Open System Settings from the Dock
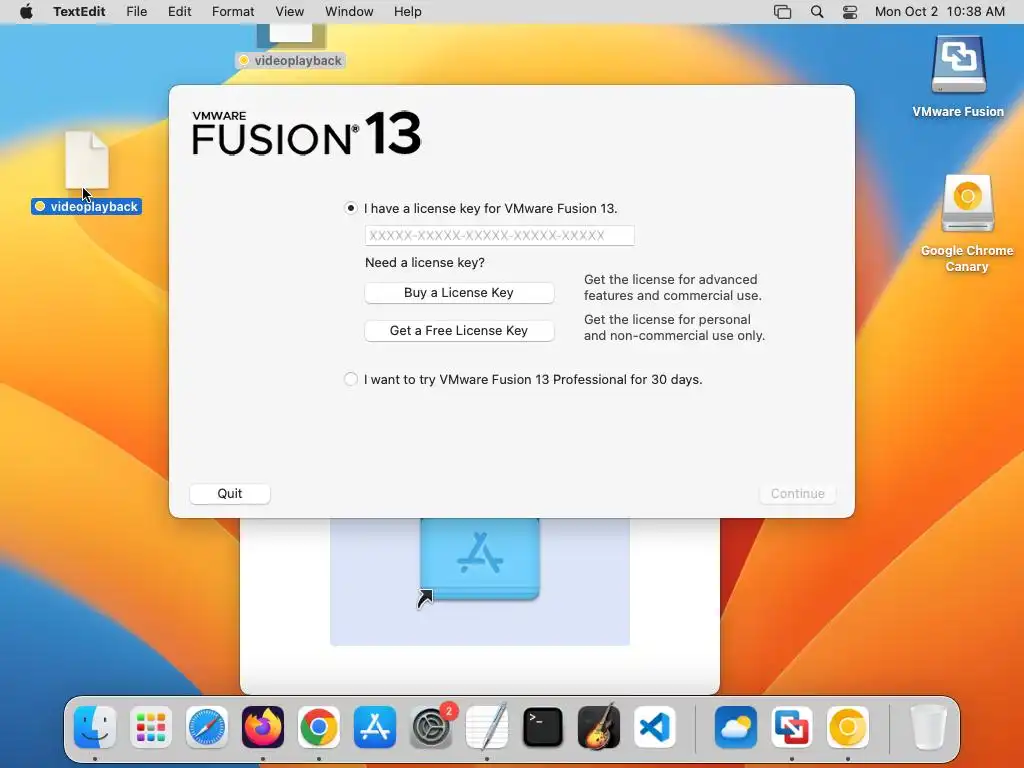 [x=431, y=726]
